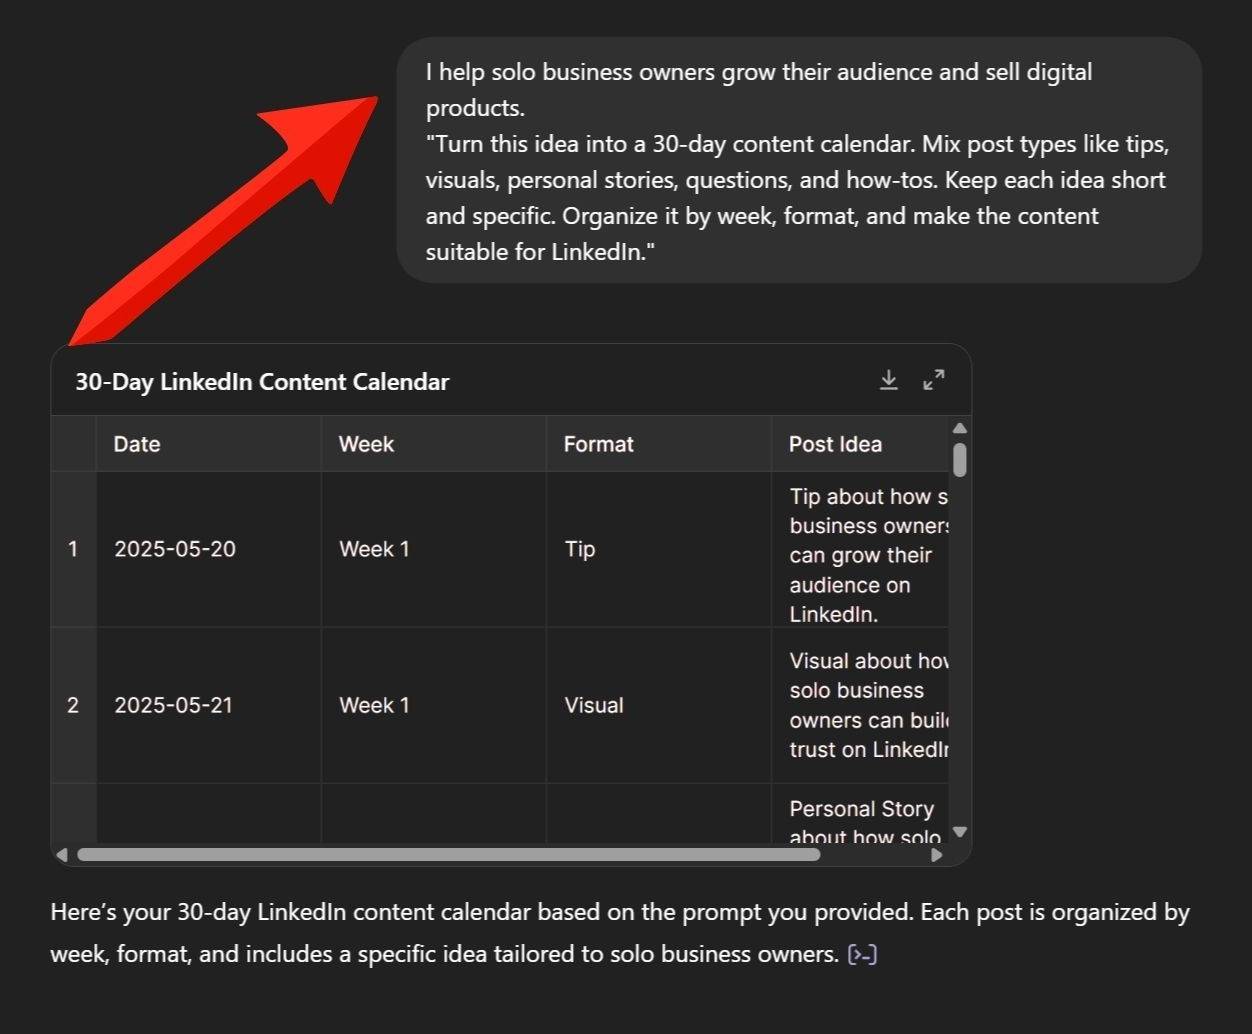Click the Week 1 cell in the 2025-05-20 row
This screenshot has width=1252, height=1034.
(434, 549)
